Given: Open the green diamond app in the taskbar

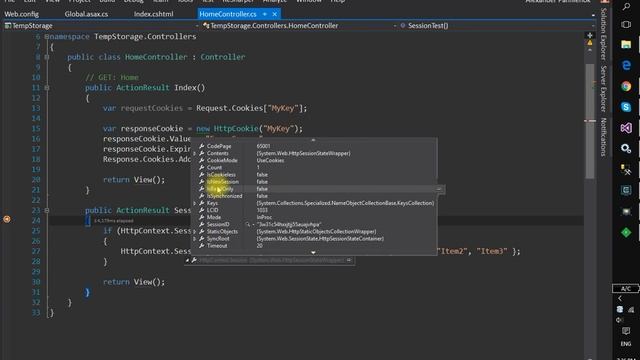Looking at the screenshot, I should click(x=626, y=232).
